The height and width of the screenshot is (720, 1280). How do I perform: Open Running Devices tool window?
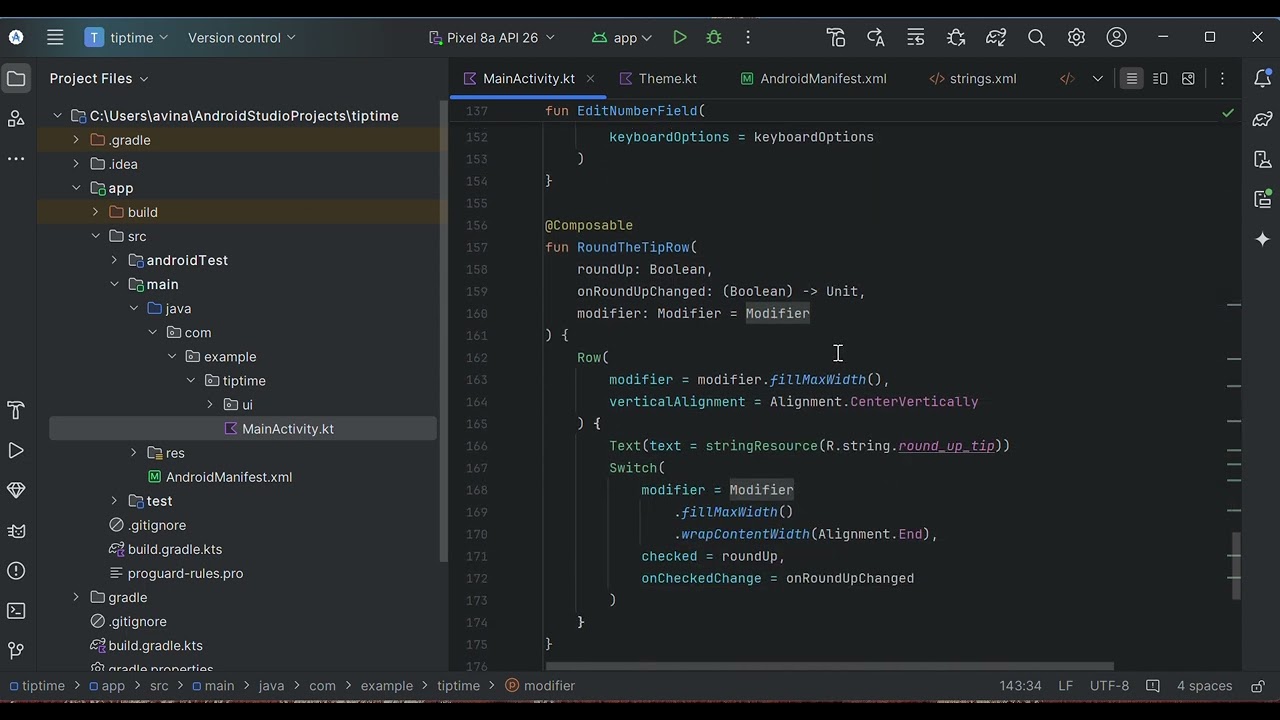click(x=1263, y=199)
